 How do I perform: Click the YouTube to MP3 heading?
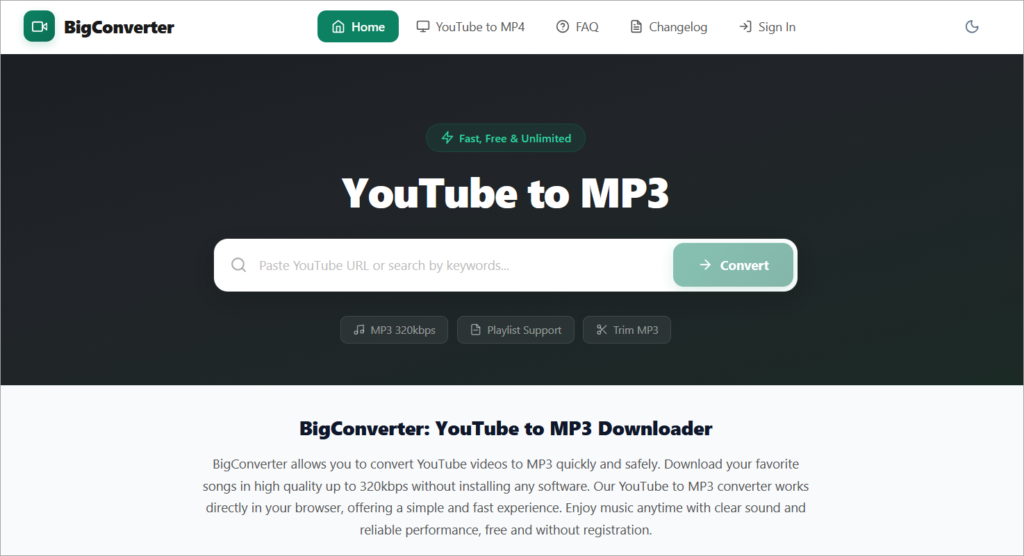[x=505, y=193]
